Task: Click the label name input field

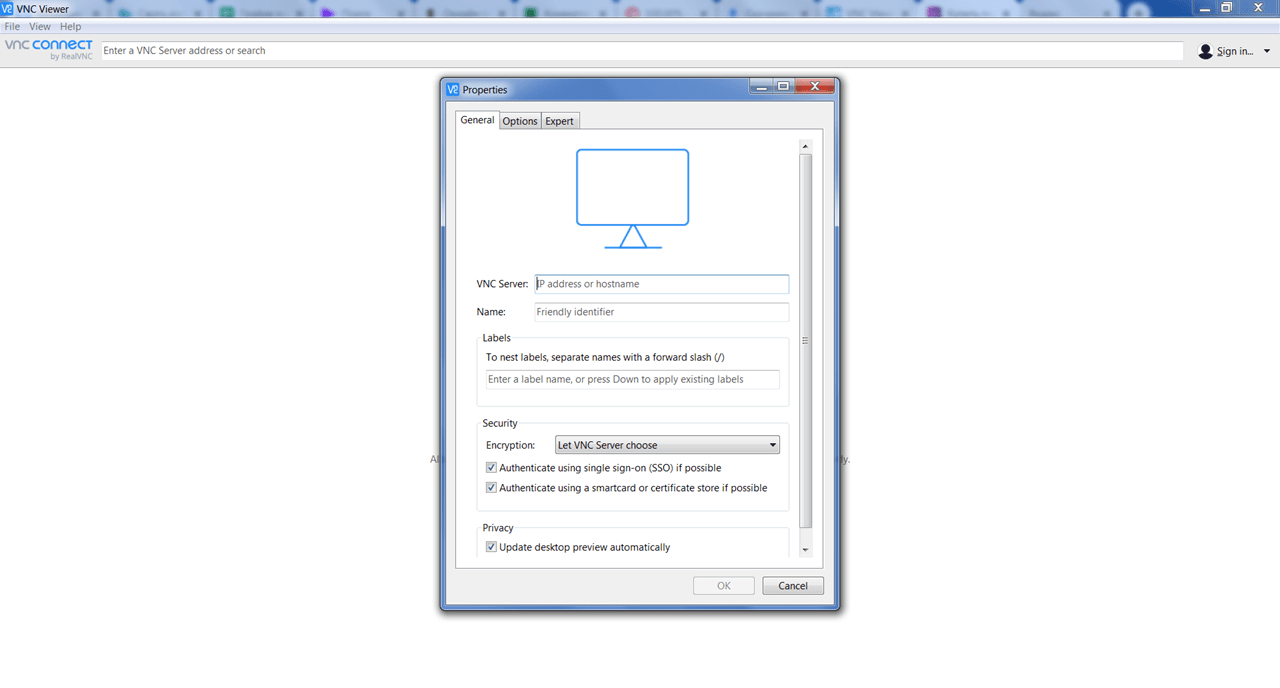Action: (632, 379)
